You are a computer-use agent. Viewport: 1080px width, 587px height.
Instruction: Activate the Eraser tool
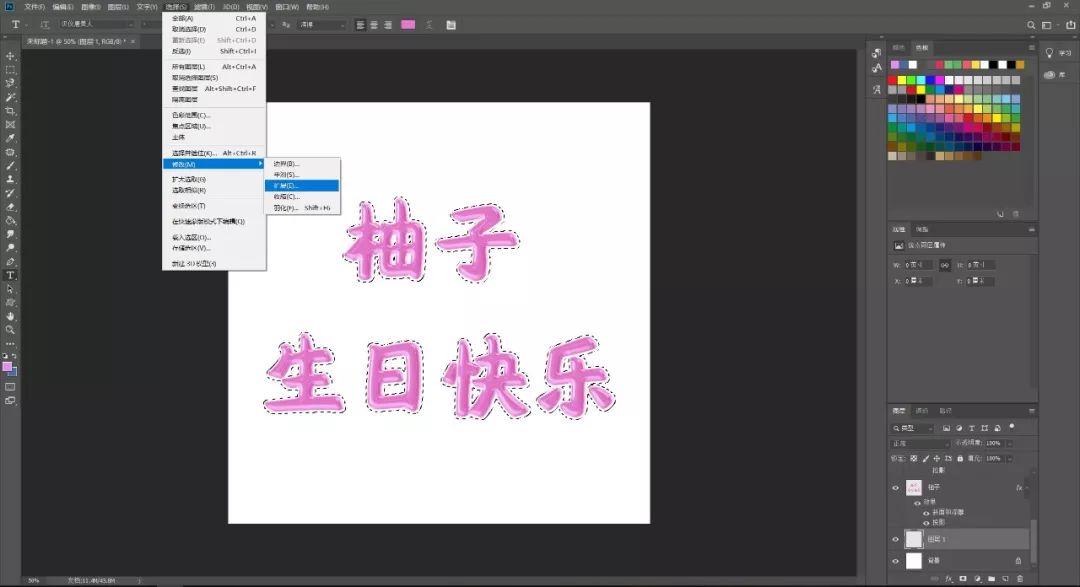coord(11,206)
